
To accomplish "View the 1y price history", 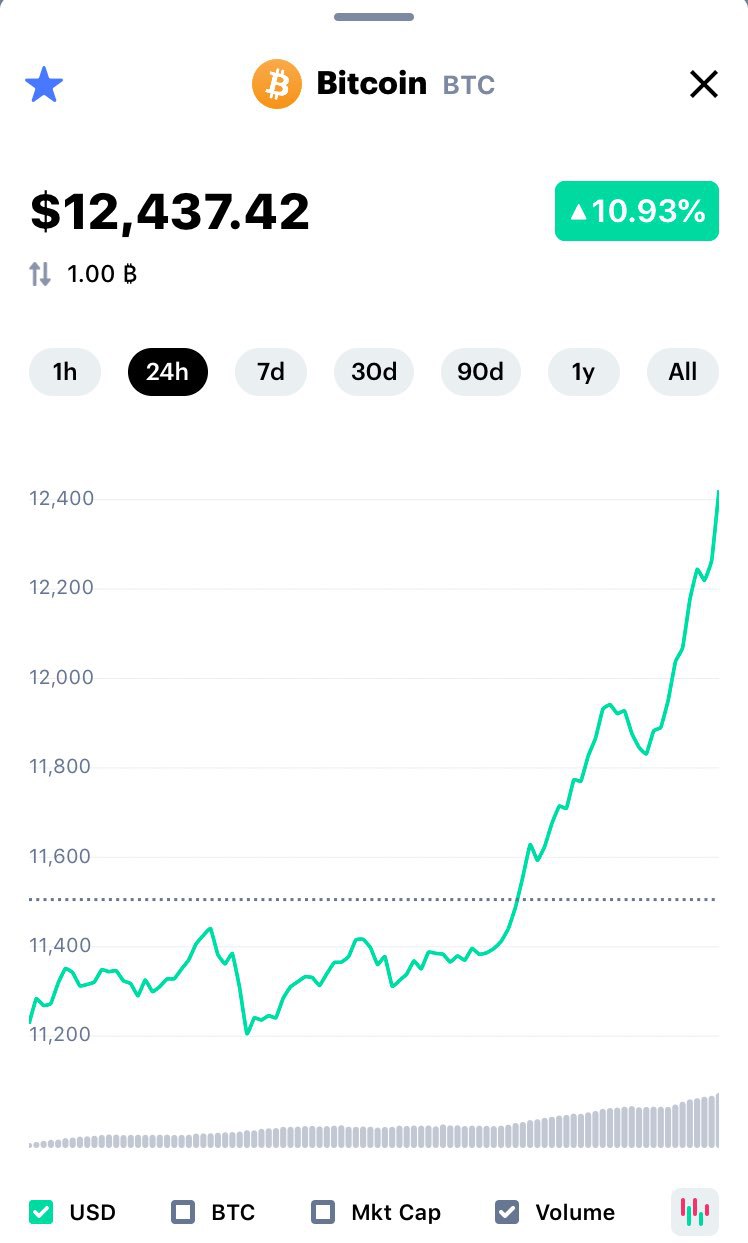I will (x=583, y=372).
